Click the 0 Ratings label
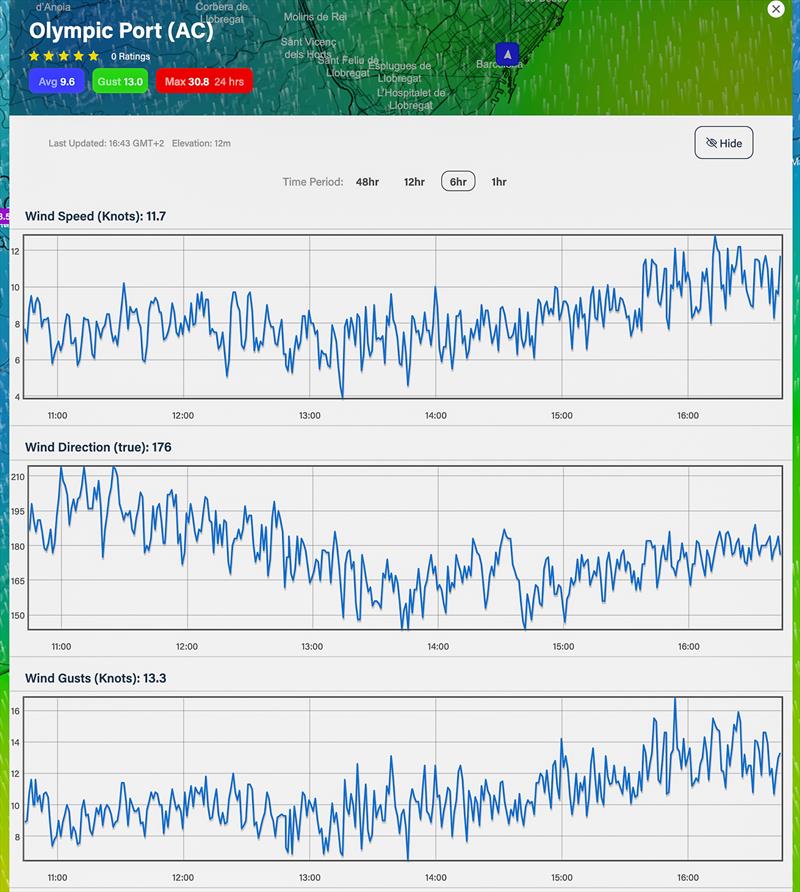Screen dimensions: 800x892 tap(130, 56)
